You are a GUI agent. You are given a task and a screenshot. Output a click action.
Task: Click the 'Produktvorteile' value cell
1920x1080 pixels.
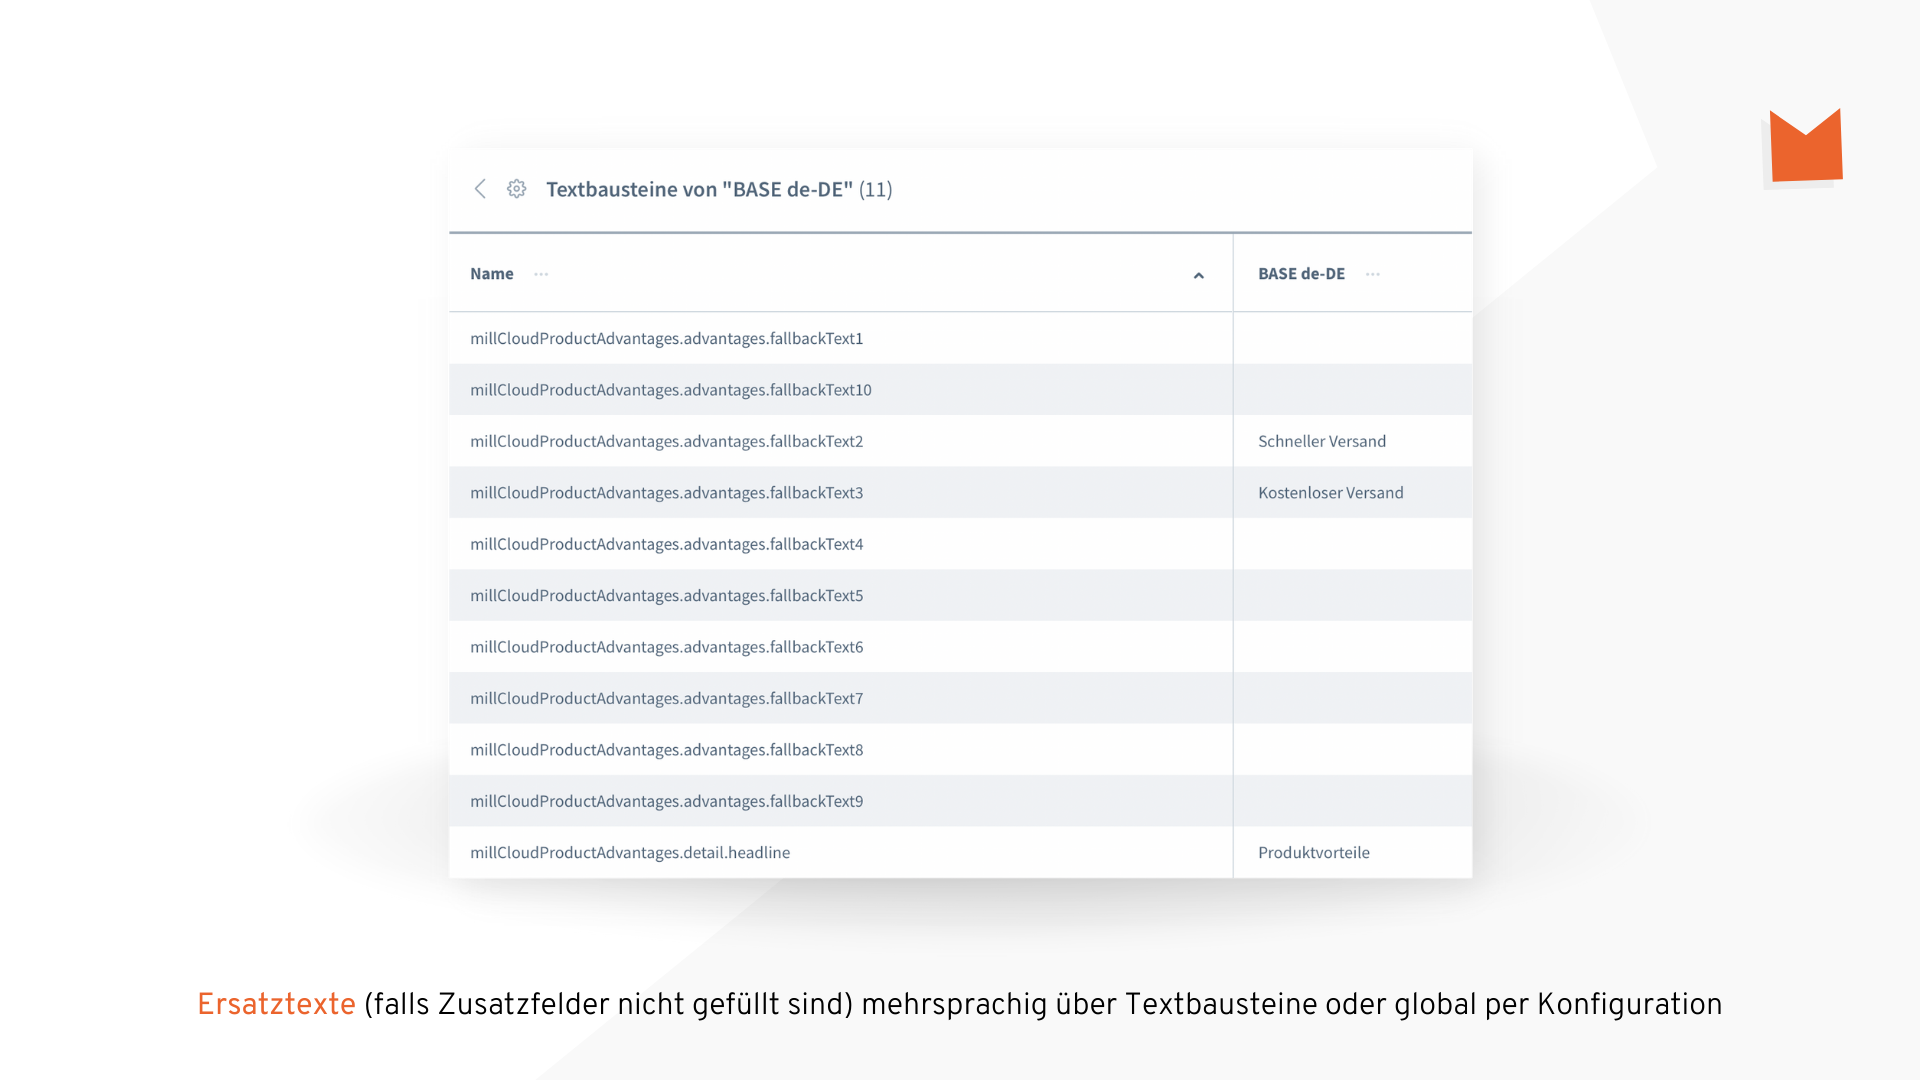1352,853
